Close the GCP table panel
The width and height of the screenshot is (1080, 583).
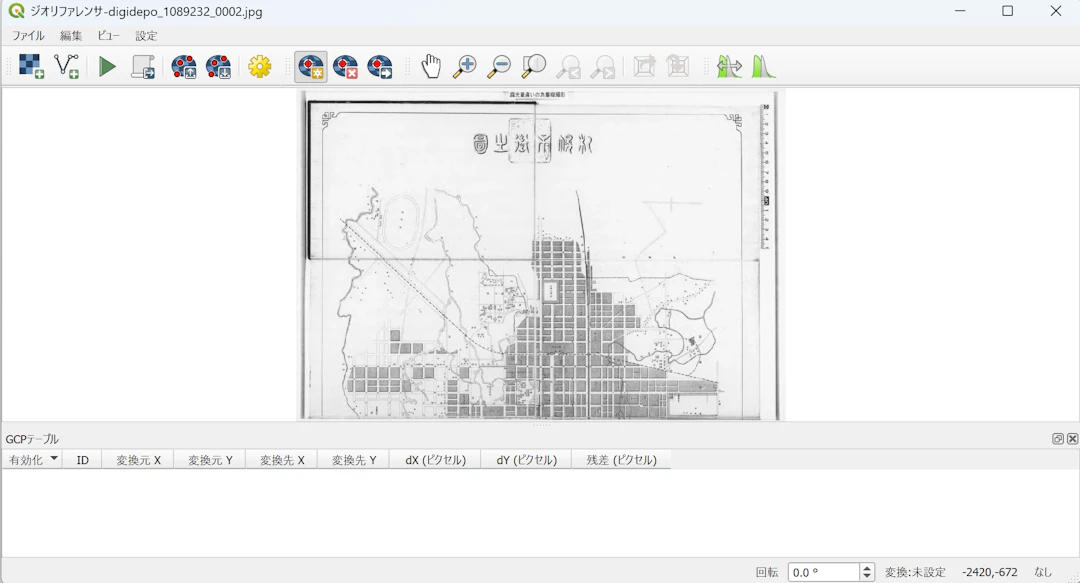click(x=1072, y=438)
